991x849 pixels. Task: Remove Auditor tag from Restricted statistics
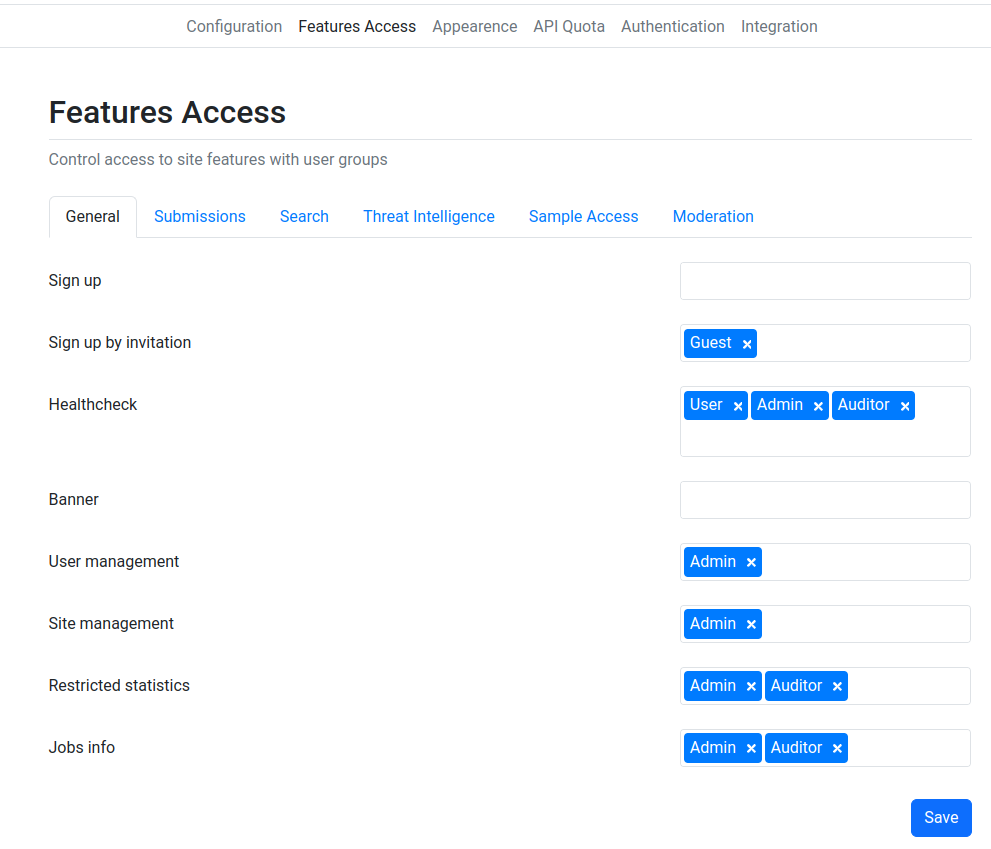(837, 686)
